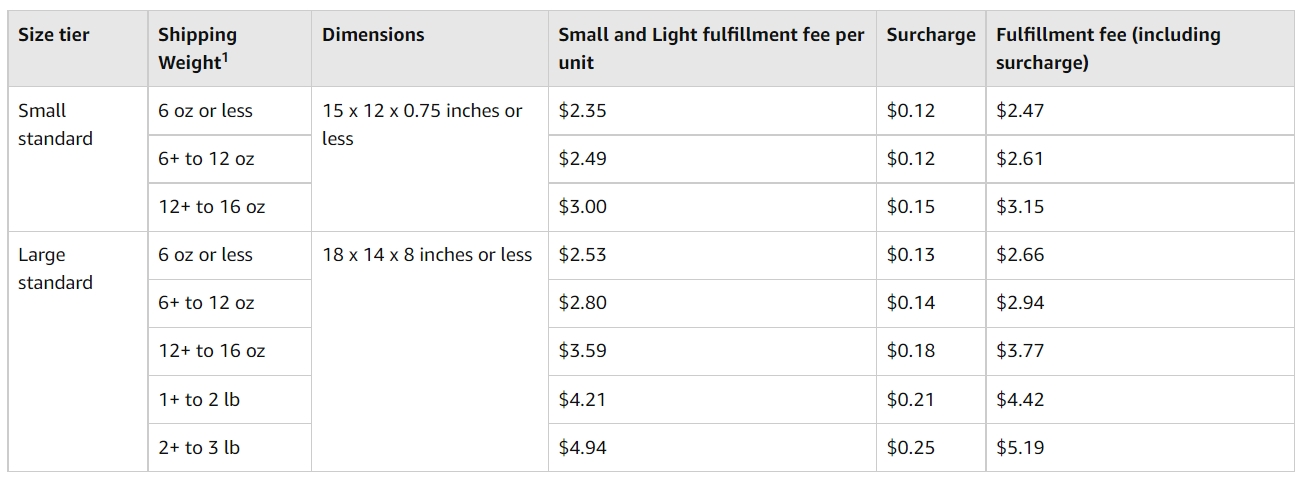Click the Dimensions column header
Viewport: 1305px width, 479px height.
pos(430,48)
